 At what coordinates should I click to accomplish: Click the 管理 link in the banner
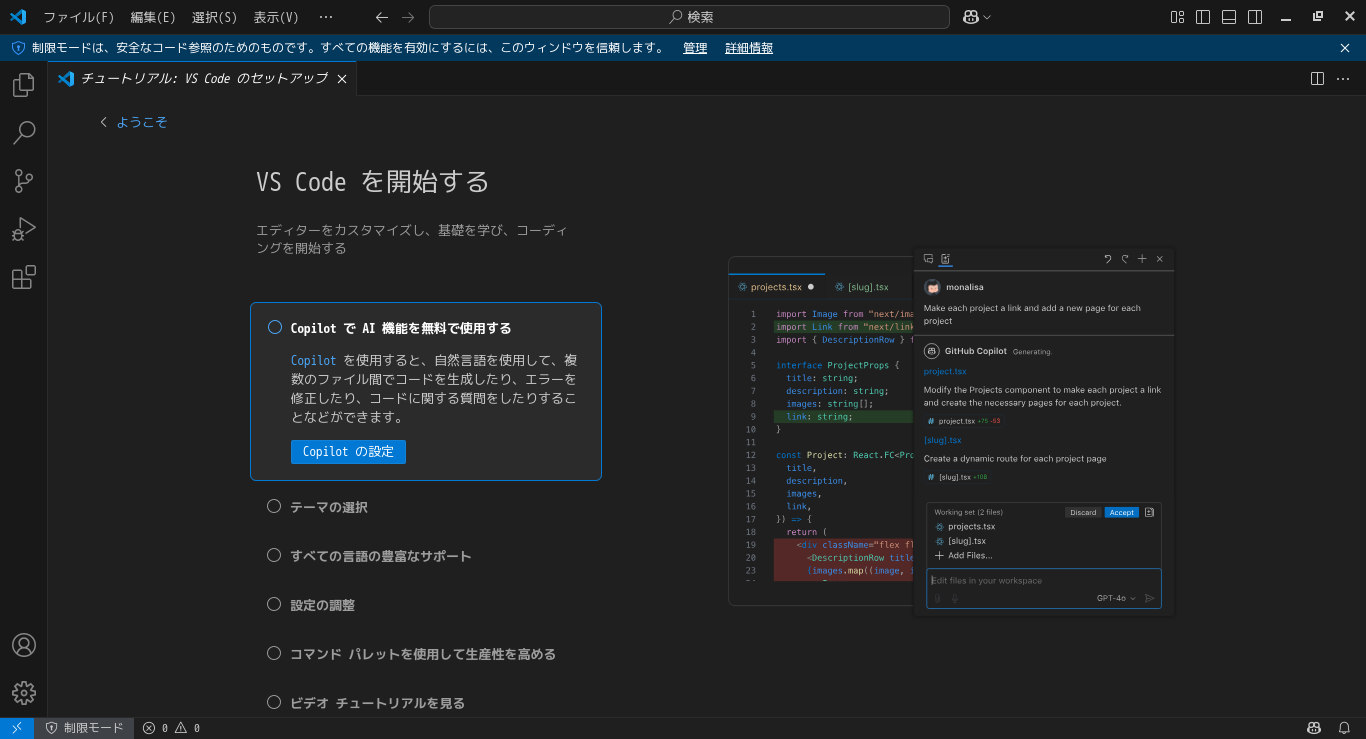tap(695, 48)
